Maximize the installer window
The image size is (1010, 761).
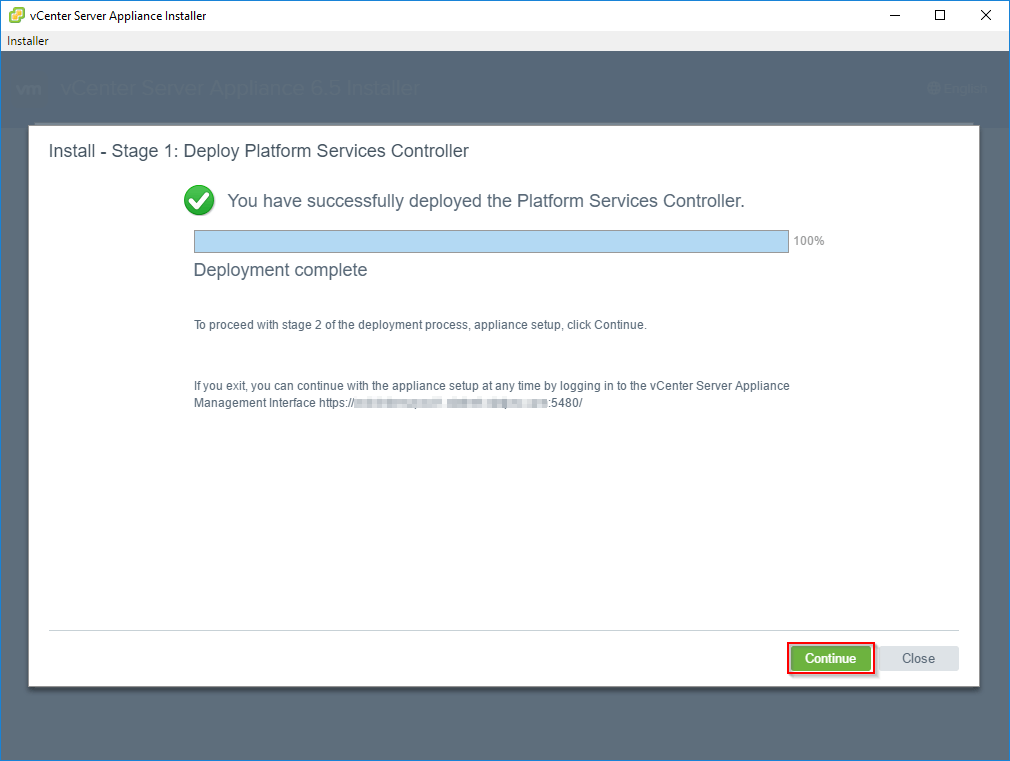(x=939, y=15)
